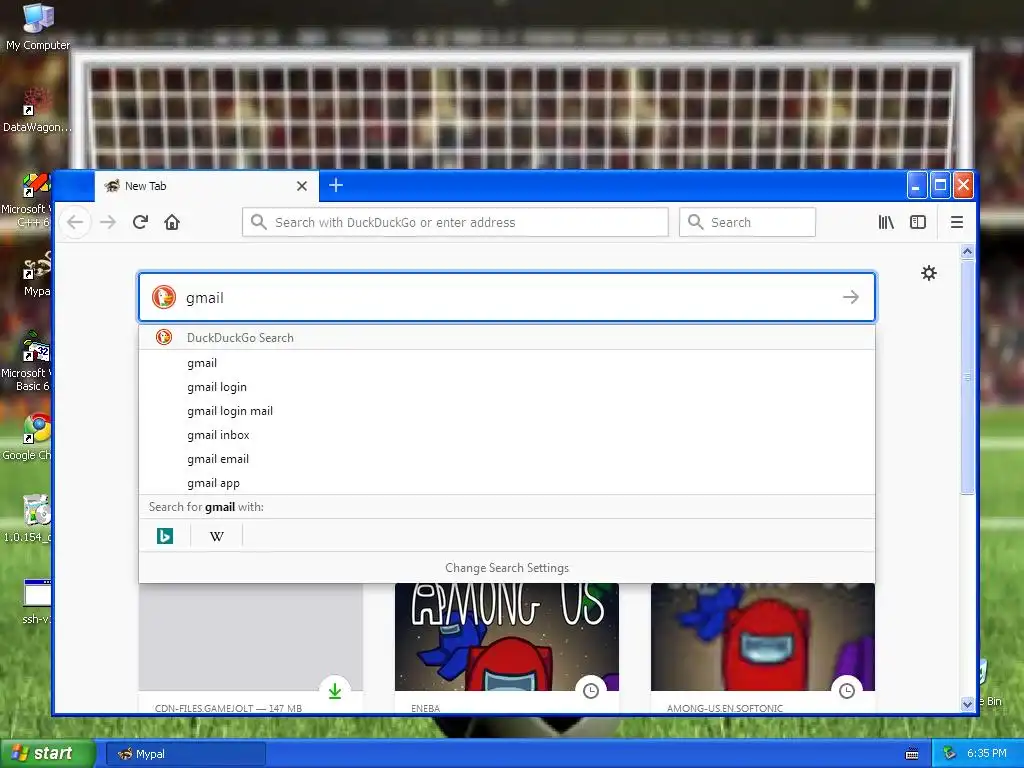Choose the 'gmail login mail' suggestion
Viewport: 1024px width, 768px height.
(507, 411)
